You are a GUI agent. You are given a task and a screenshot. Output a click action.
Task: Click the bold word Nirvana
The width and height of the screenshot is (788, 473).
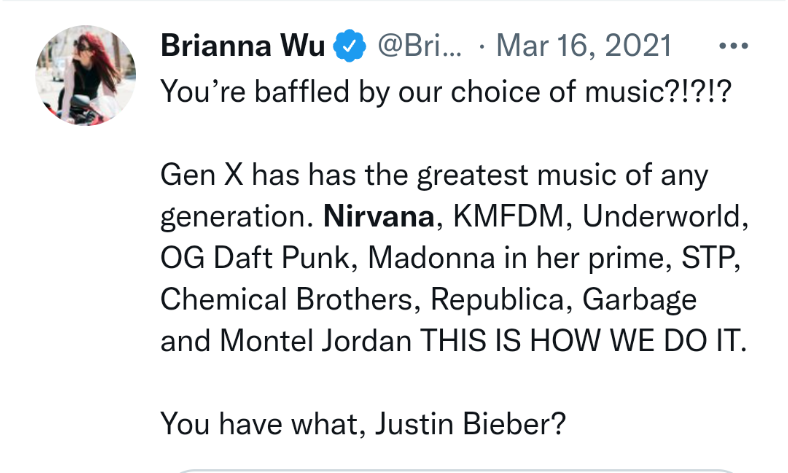(379, 217)
